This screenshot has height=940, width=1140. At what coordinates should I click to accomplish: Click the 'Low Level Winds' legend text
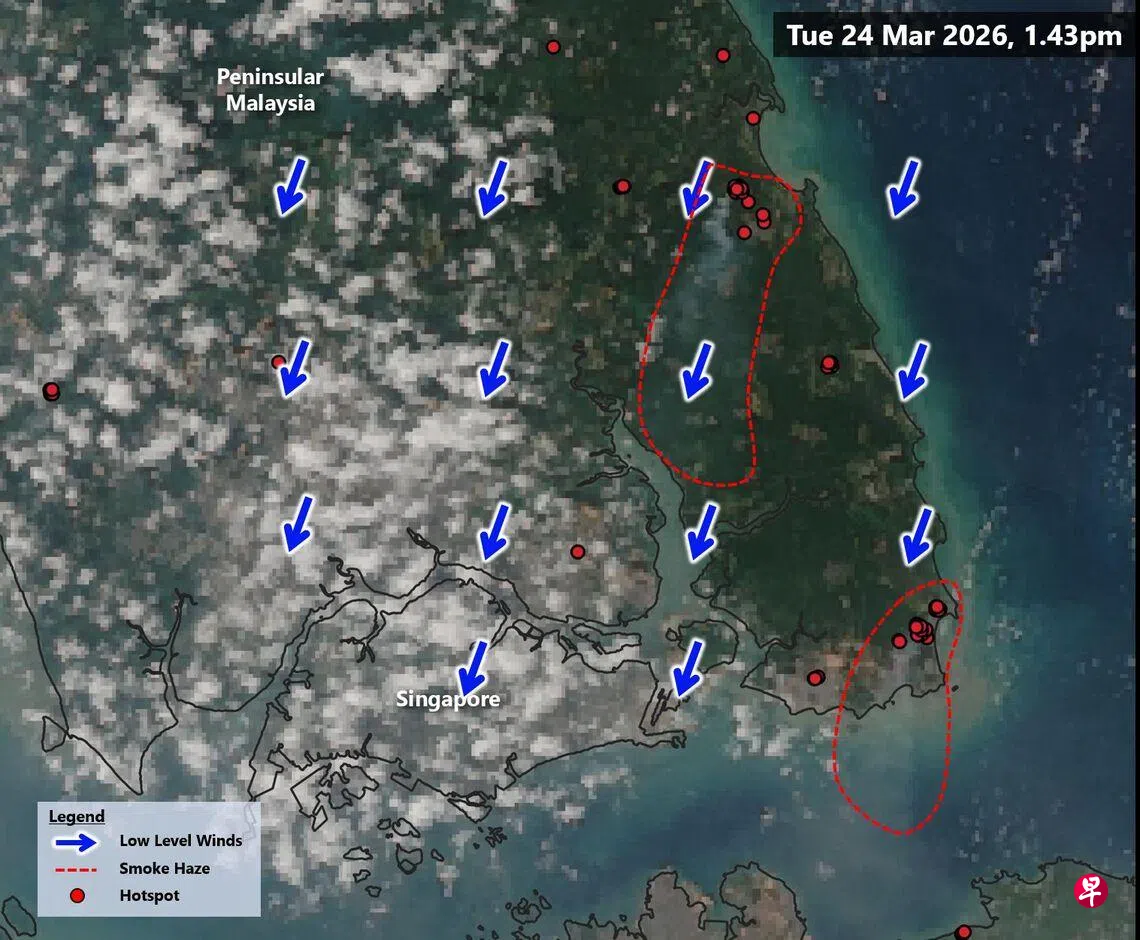[x=180, y=841]
